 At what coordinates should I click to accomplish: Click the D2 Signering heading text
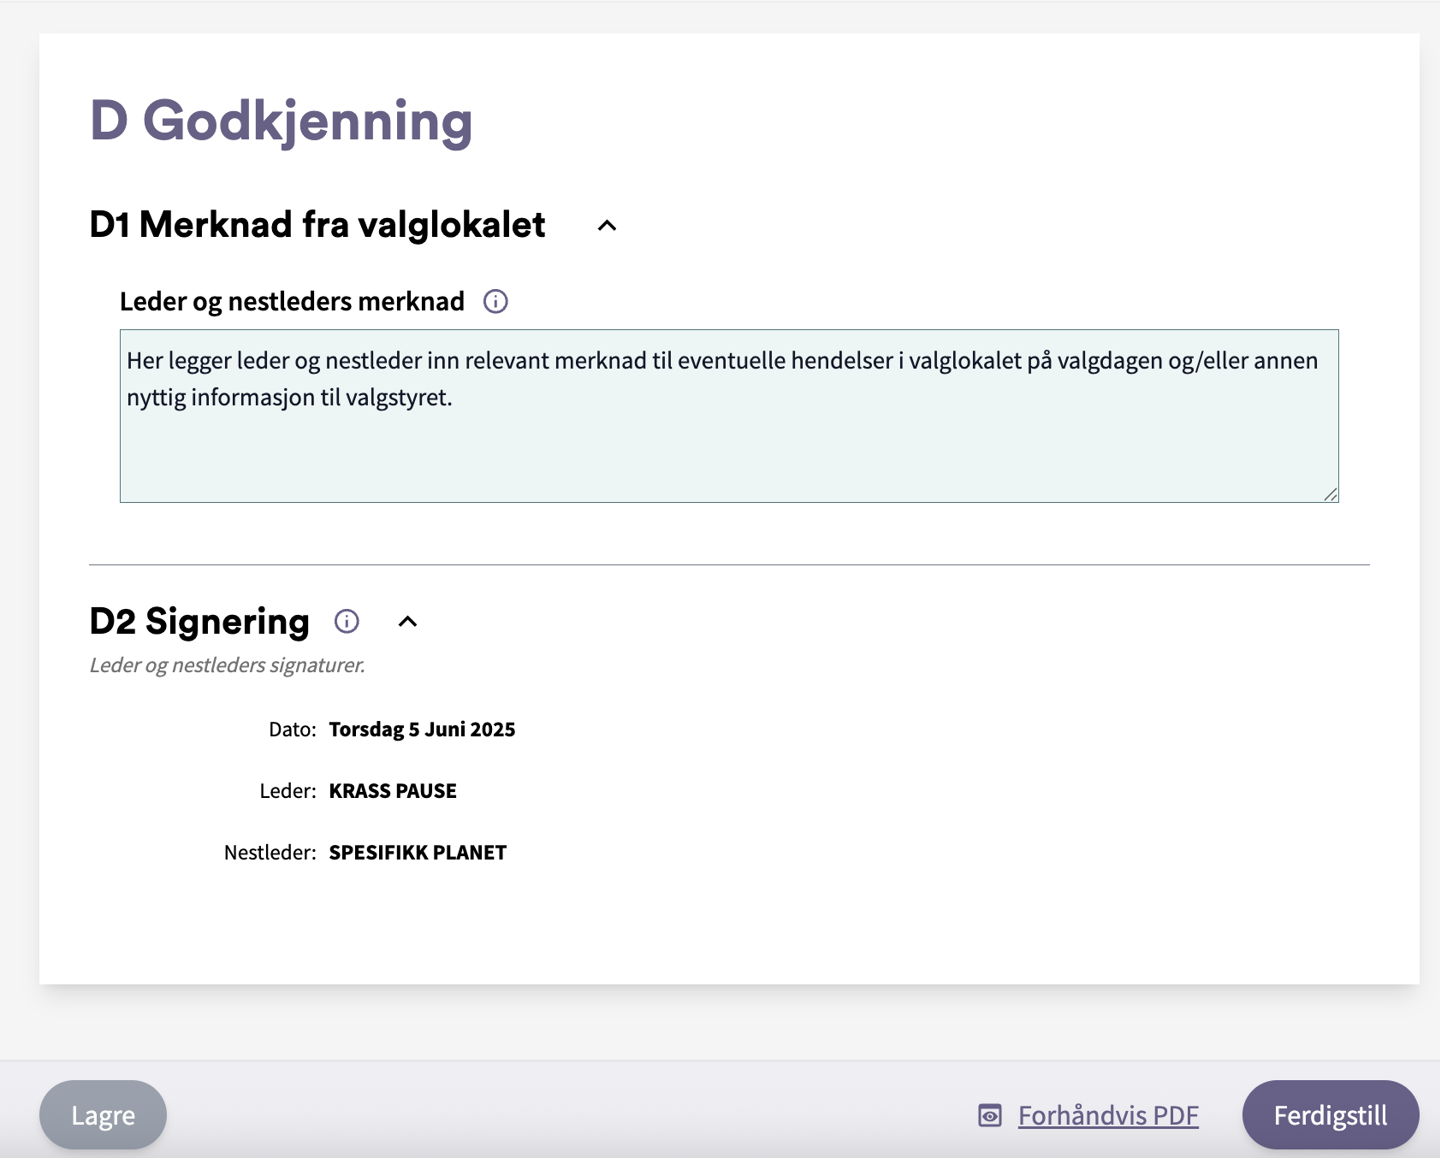click(199, 621)
